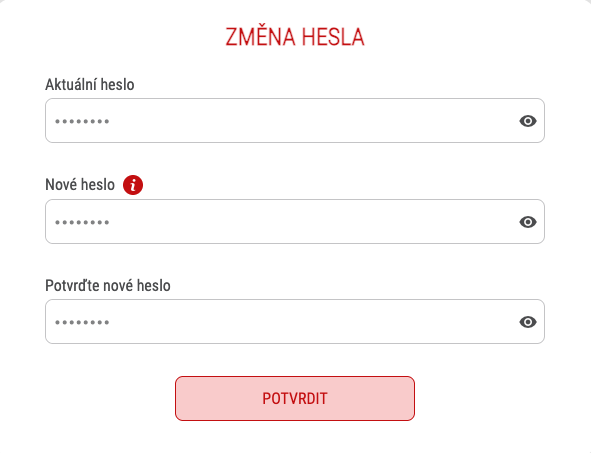Open the red info icon beside Nové heslo
Screen dimensions: 591x453
click(x=133, y=185)
